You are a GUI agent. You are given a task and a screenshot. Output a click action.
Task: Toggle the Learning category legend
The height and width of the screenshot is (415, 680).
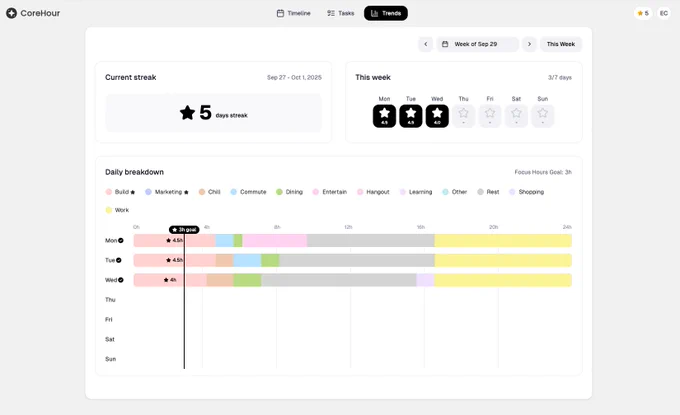coord(416,192)
